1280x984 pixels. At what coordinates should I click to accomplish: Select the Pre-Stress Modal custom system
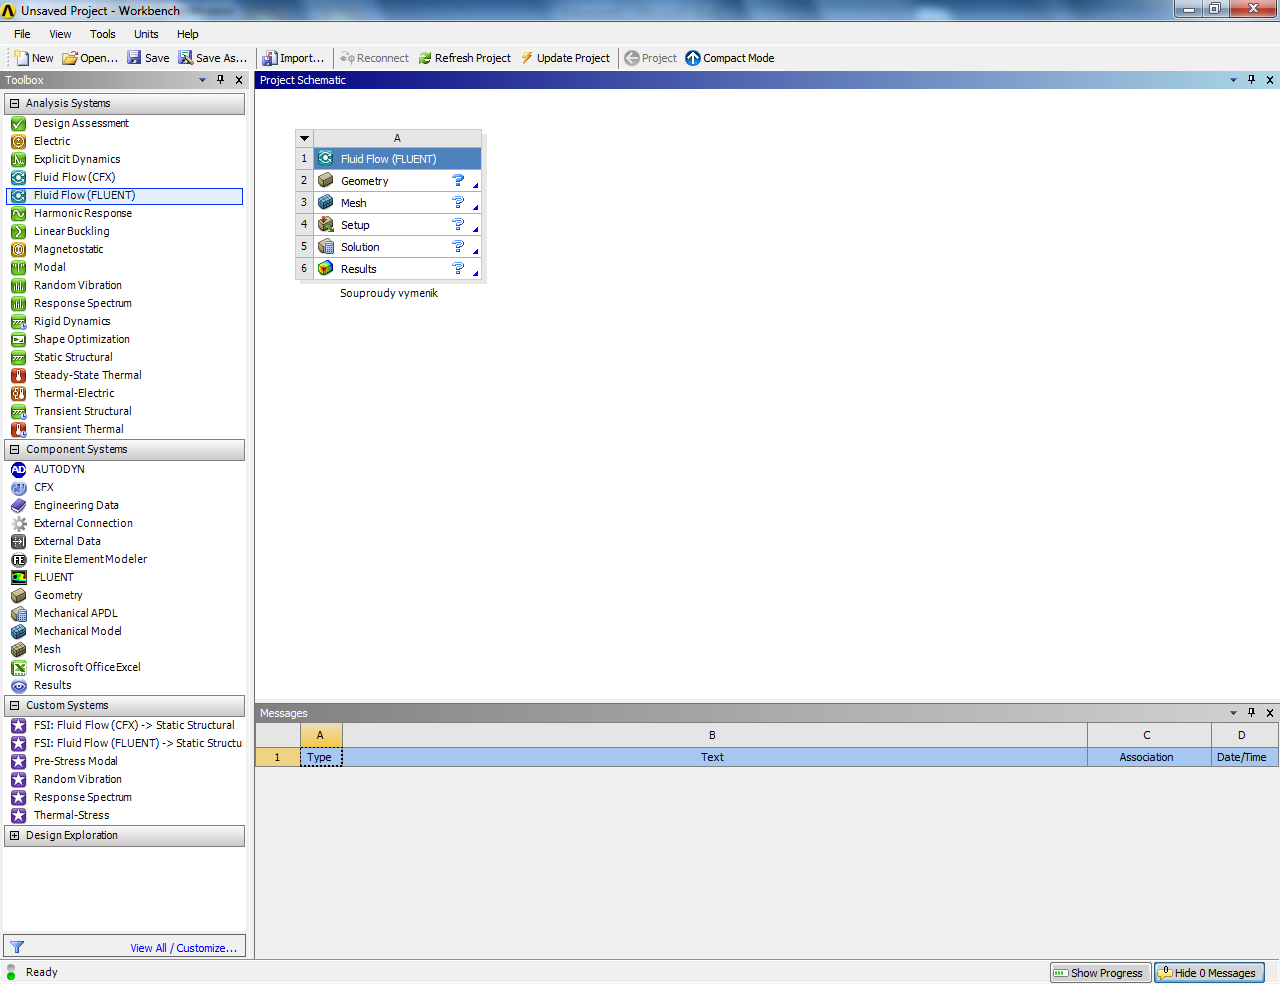124,761
